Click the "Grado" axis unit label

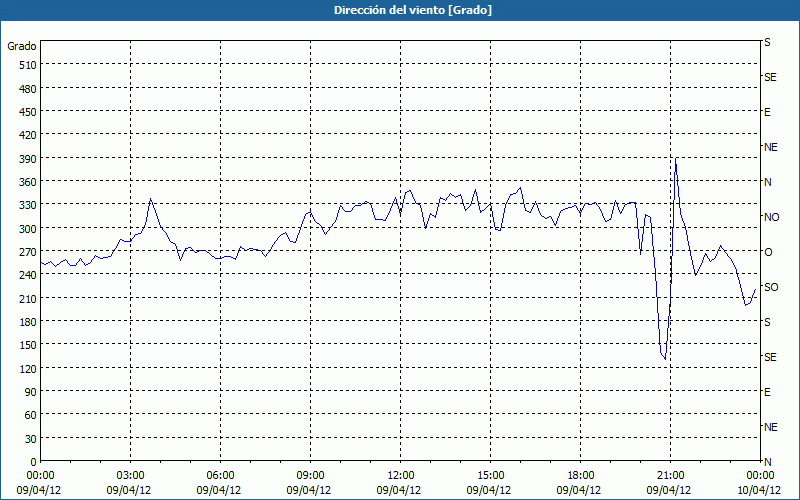point(22,46)
